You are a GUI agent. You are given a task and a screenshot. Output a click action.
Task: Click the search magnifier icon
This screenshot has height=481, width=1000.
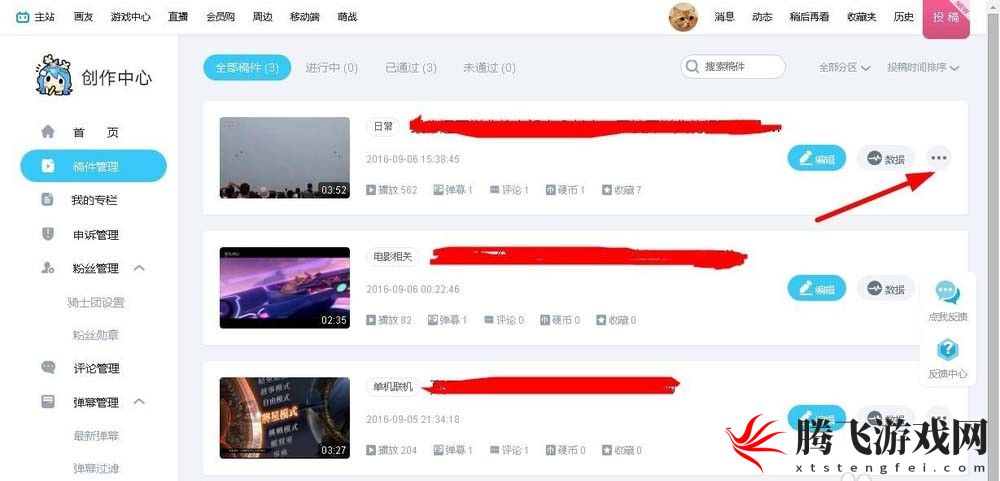click(x=692, y=67)
